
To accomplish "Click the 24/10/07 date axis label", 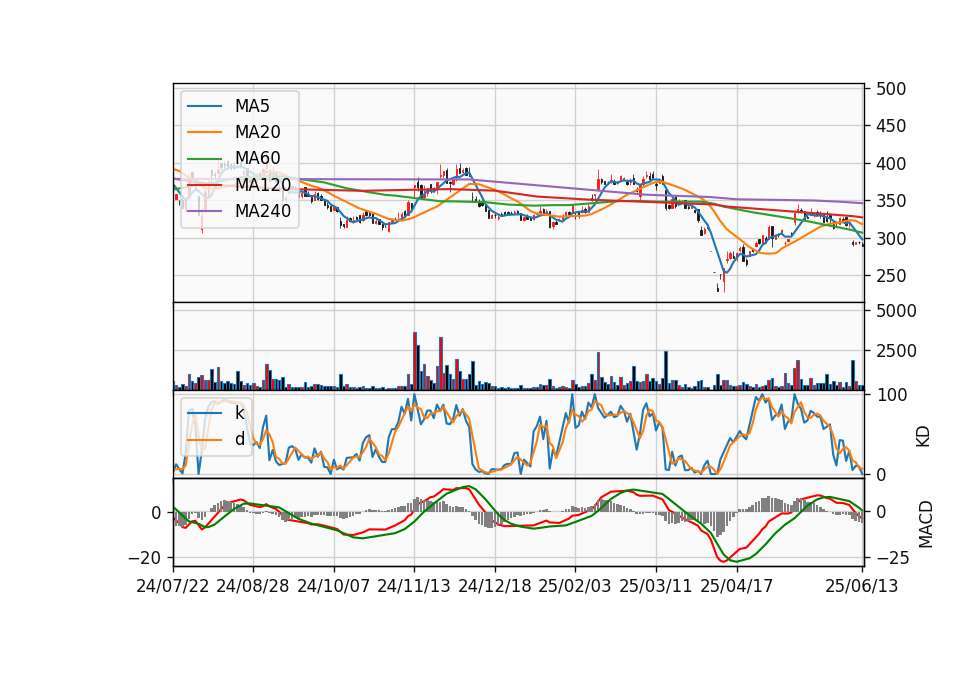I will click(334, 586).
